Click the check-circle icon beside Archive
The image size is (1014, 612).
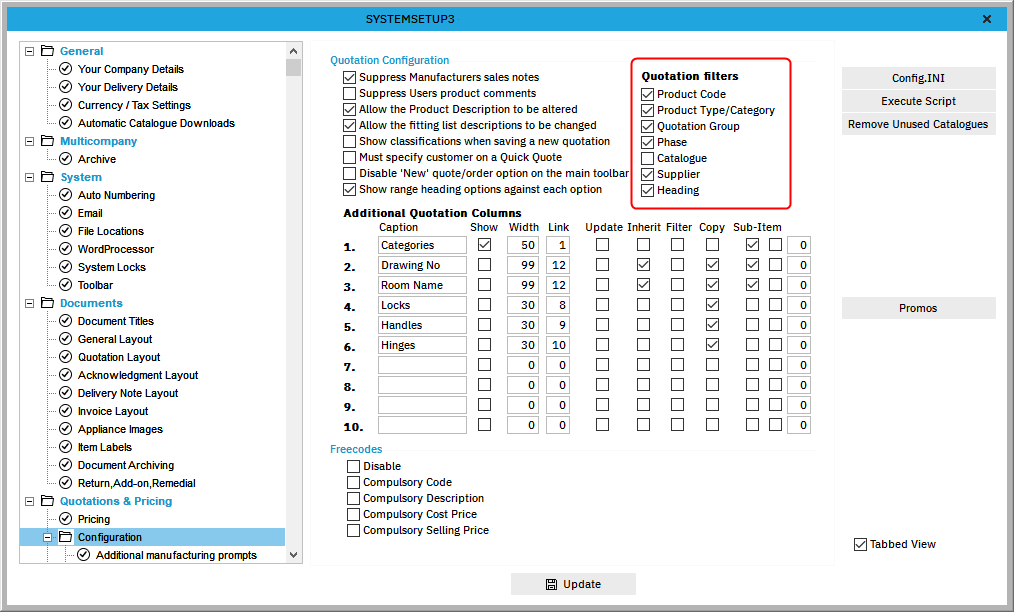[x=65, y=158]
